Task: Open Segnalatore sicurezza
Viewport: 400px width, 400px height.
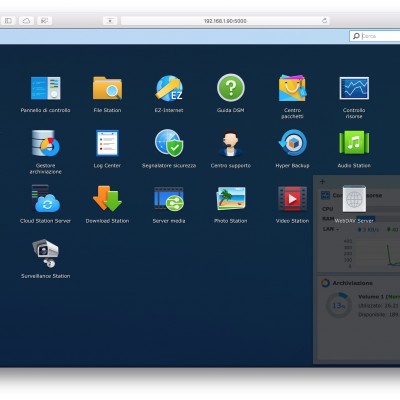Action: tap(169, 143)
